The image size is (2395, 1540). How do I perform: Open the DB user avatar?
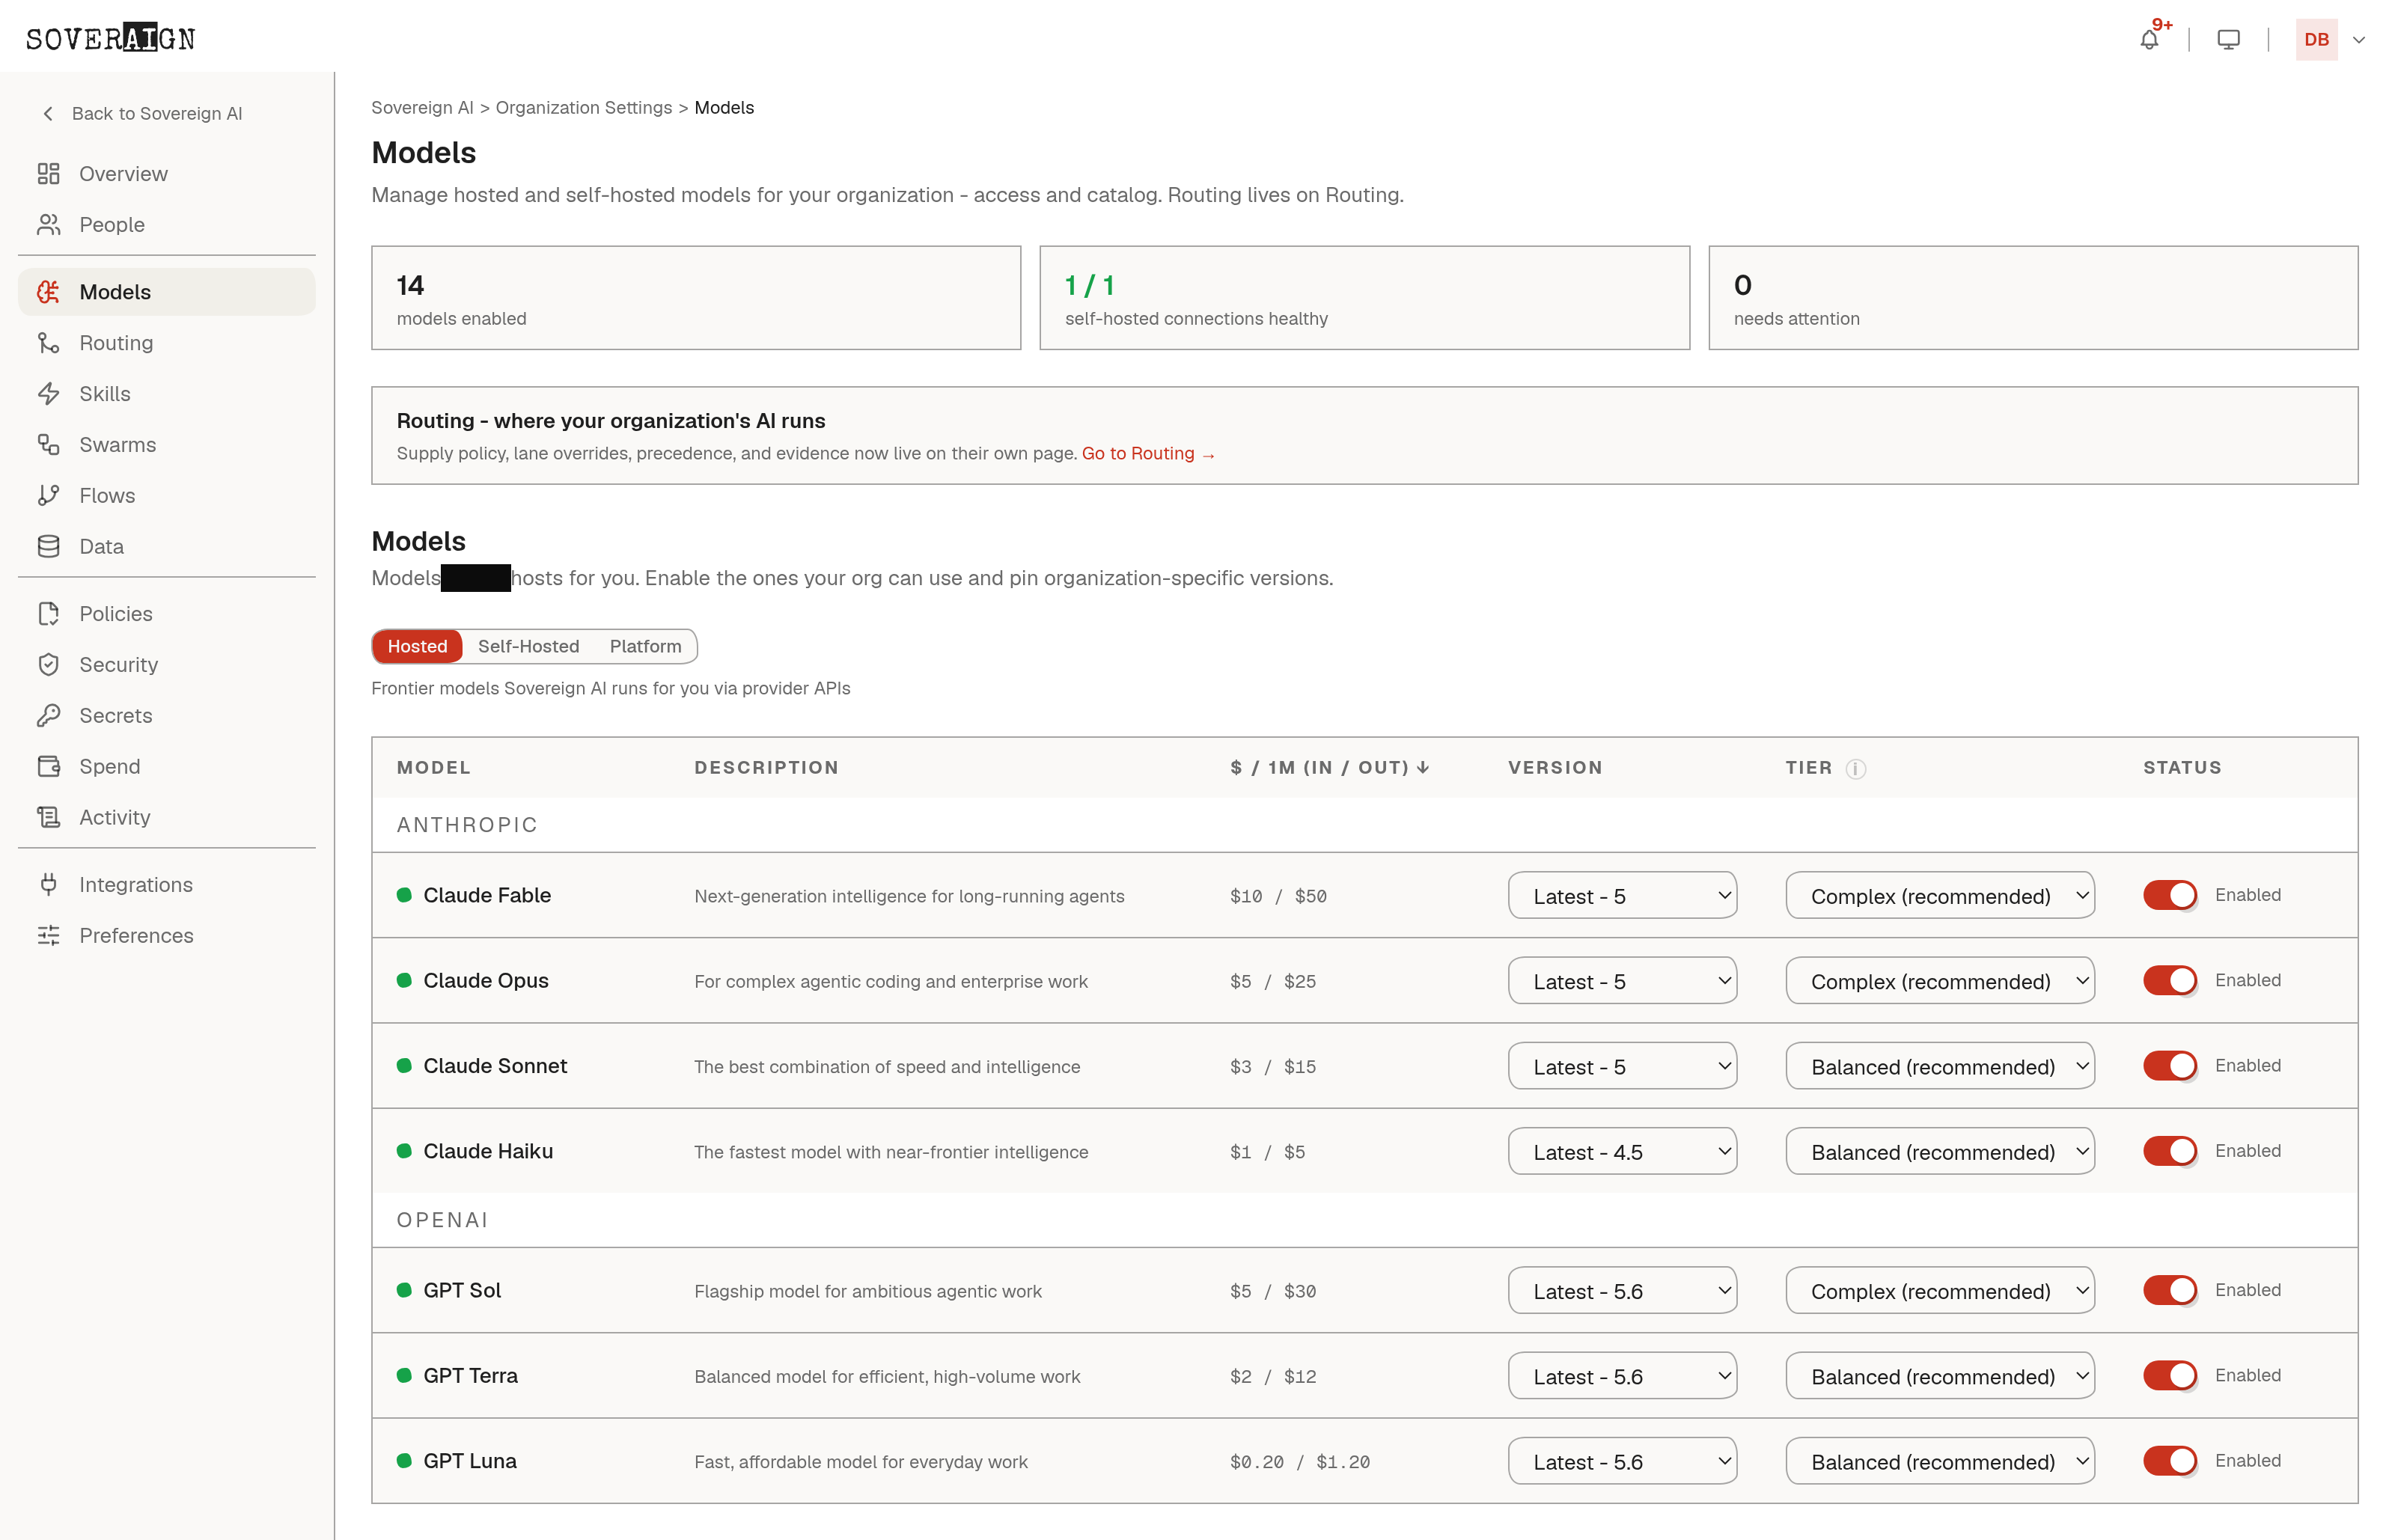(x=2316, y=40)
